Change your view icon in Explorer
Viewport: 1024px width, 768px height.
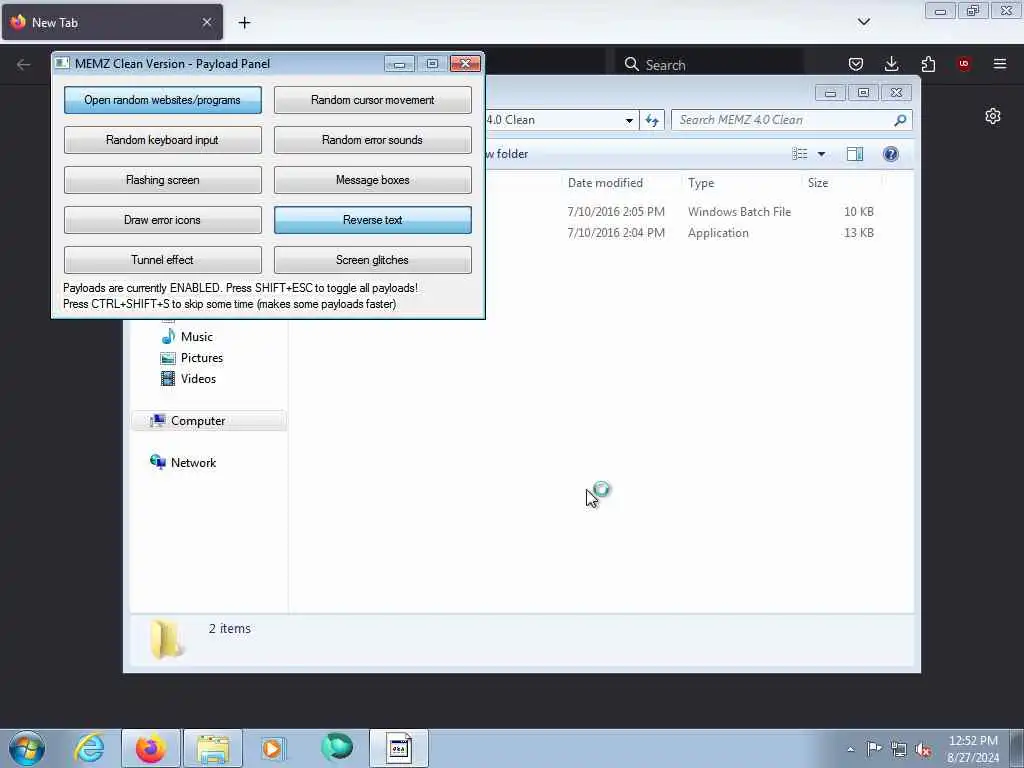tap(800, 154)
